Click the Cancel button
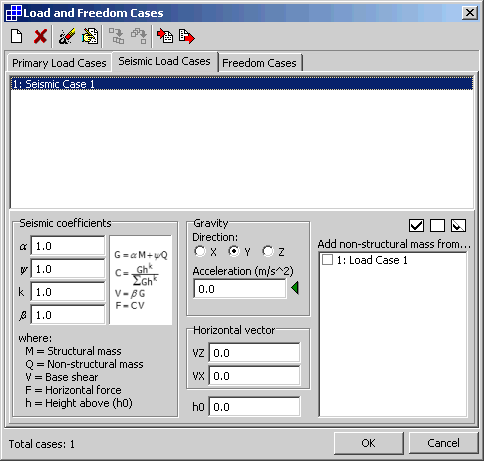 pos(443,443)
